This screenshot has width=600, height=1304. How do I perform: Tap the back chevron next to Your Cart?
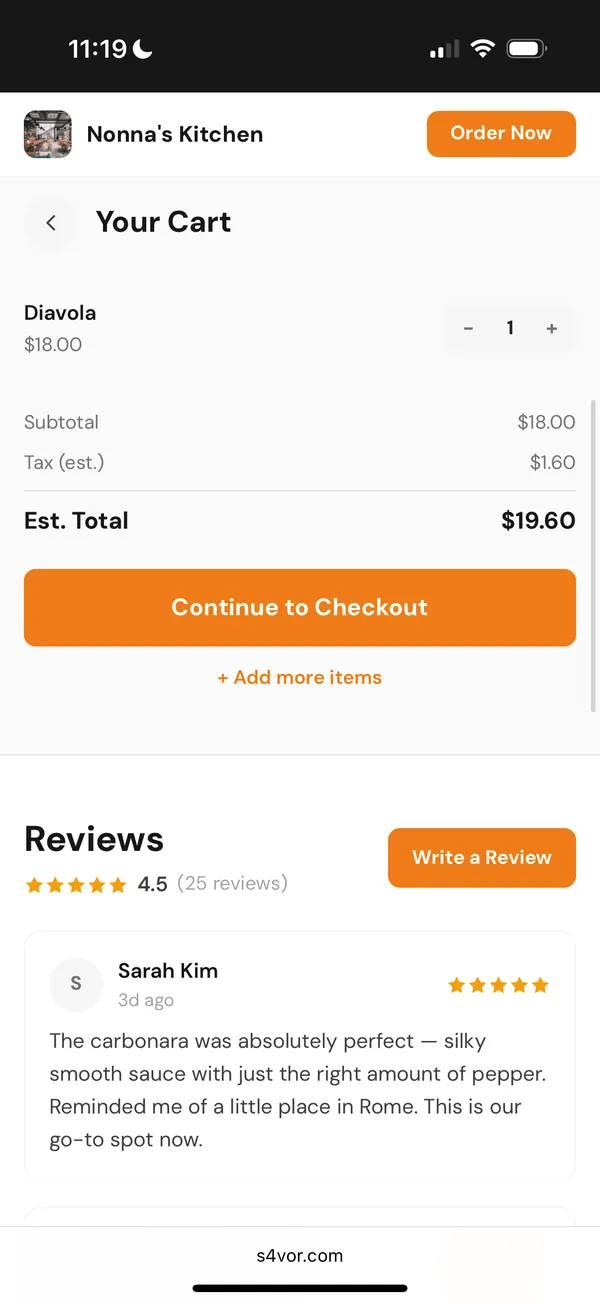[x=51, y=222]
